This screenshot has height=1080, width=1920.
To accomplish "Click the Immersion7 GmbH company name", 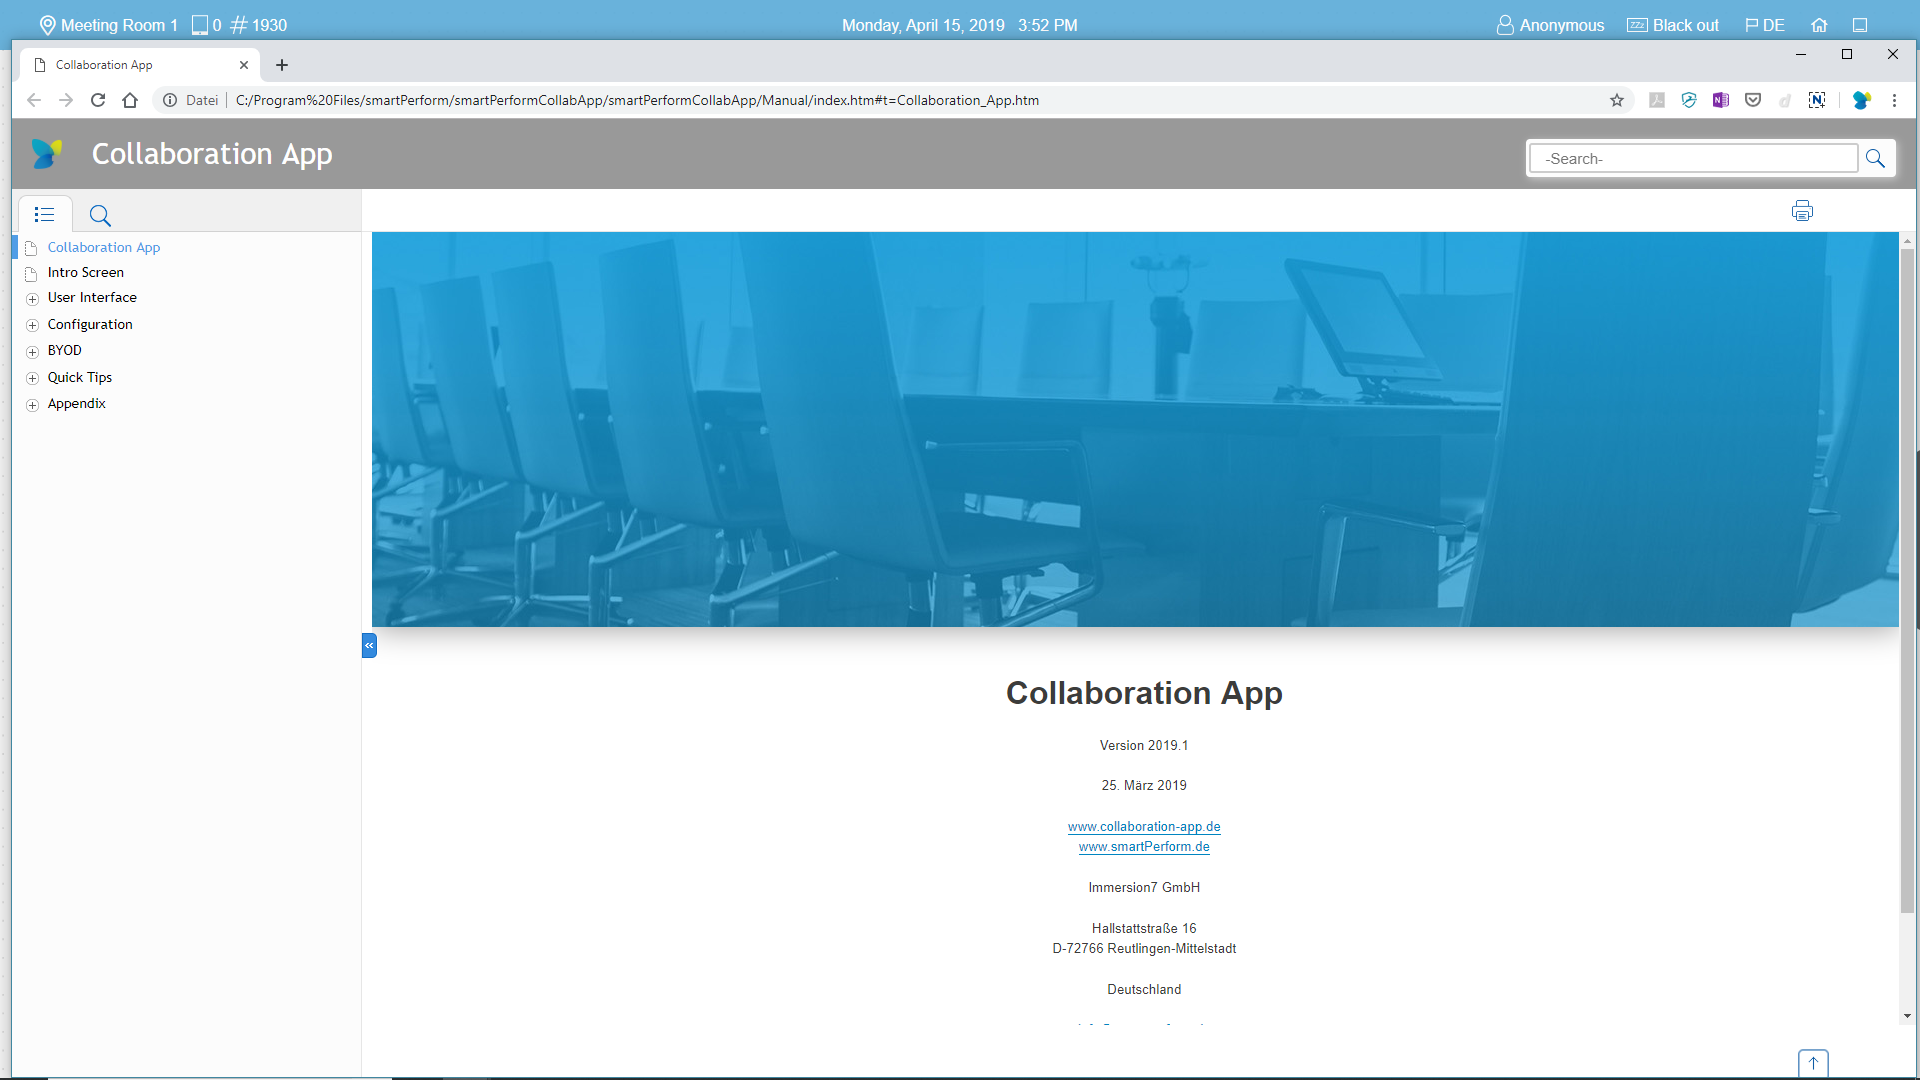I will point(1144,888).
